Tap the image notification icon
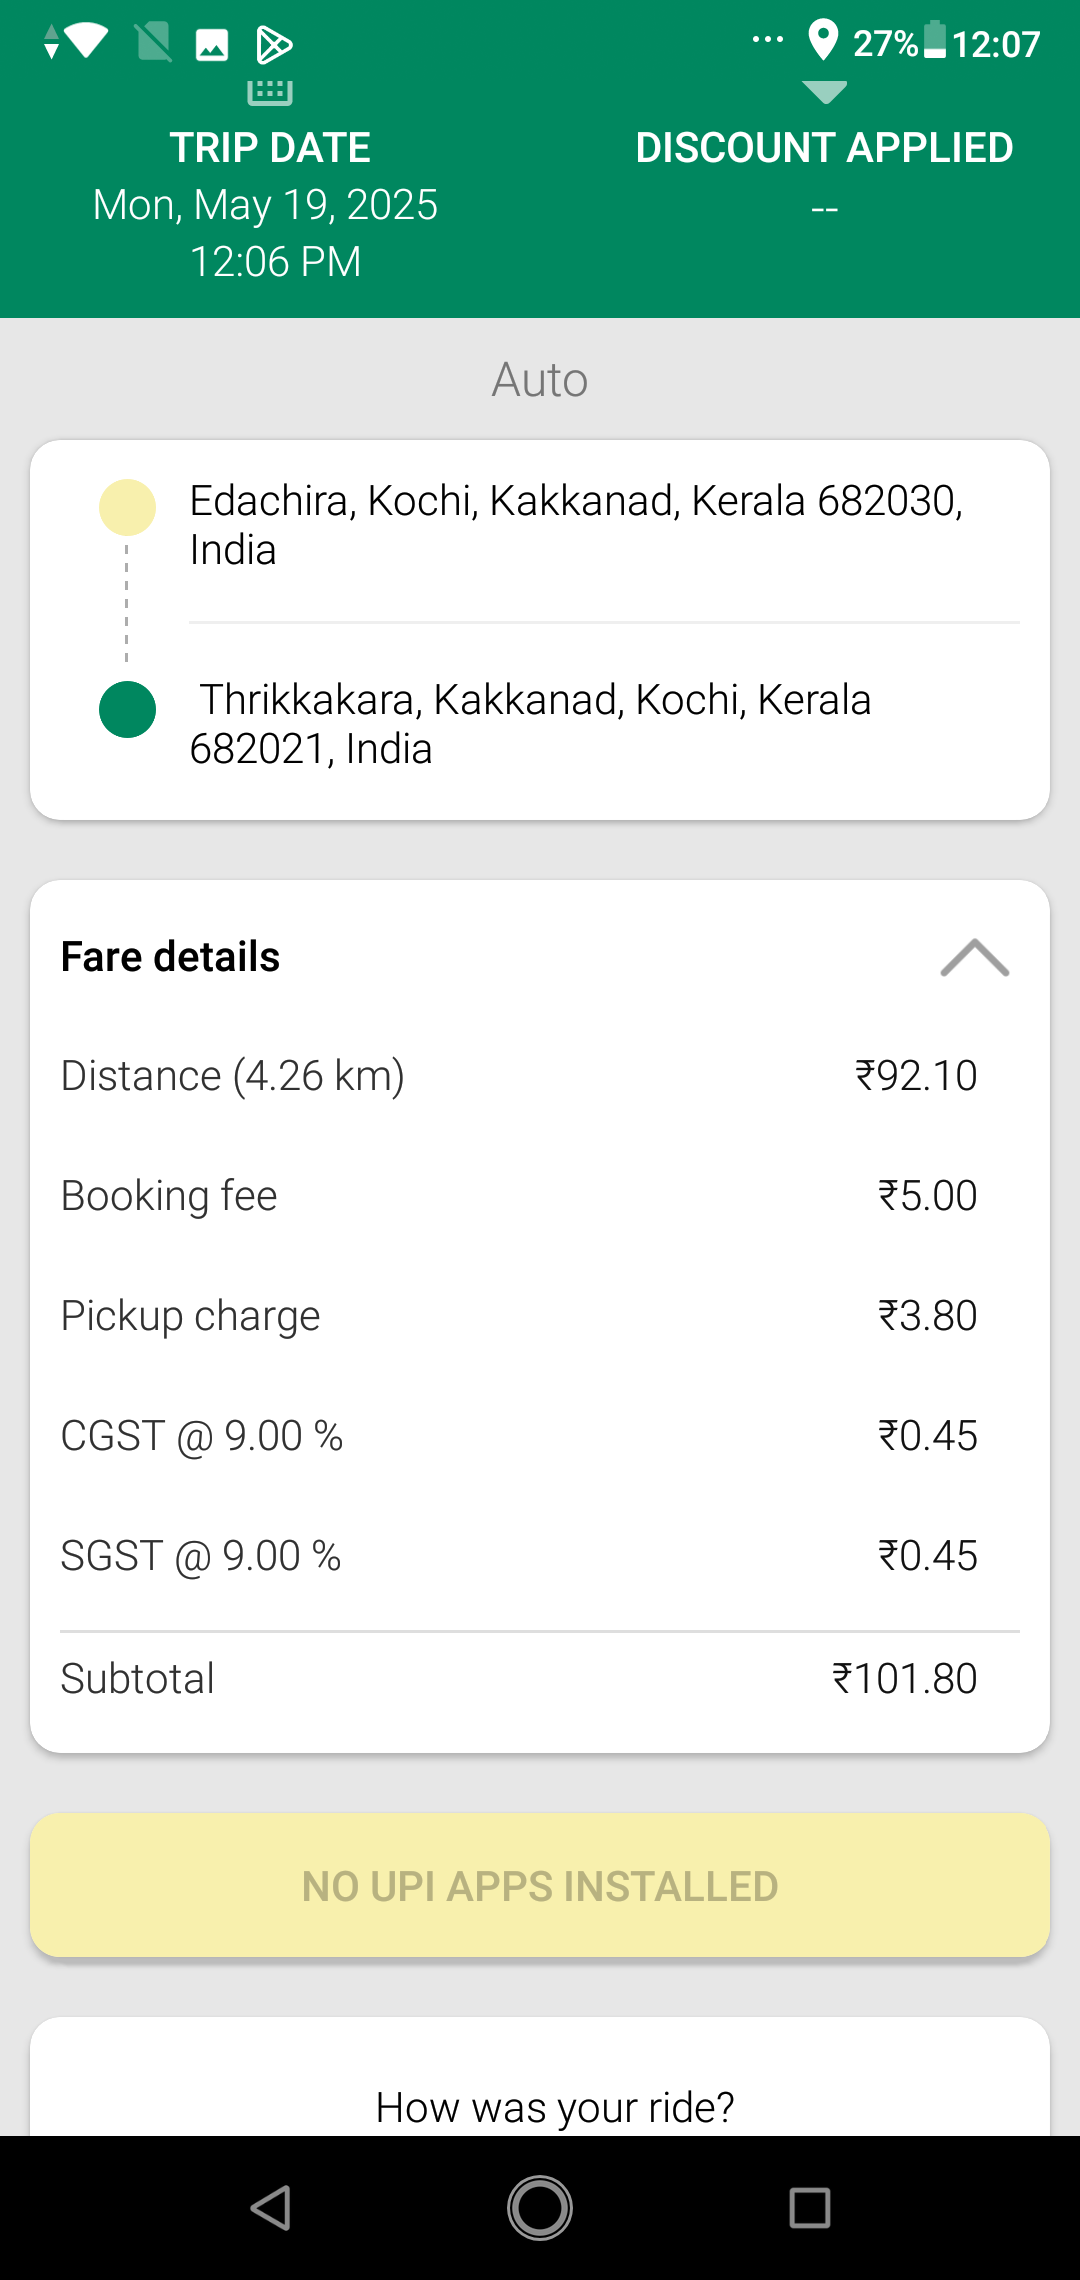The width and height of the screenshot is (1080, 2280). (211, 45)
